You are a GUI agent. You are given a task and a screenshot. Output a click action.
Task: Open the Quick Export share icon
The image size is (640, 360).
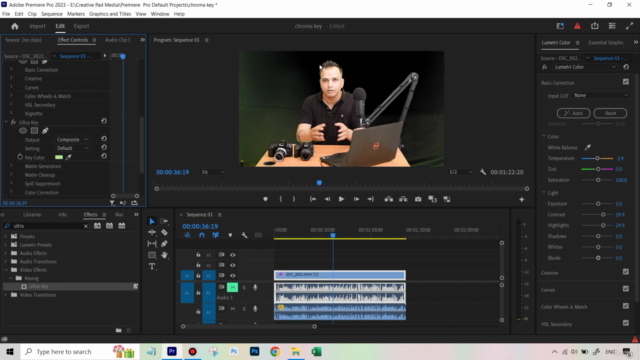pyautogui.click(x=595, y=26)
